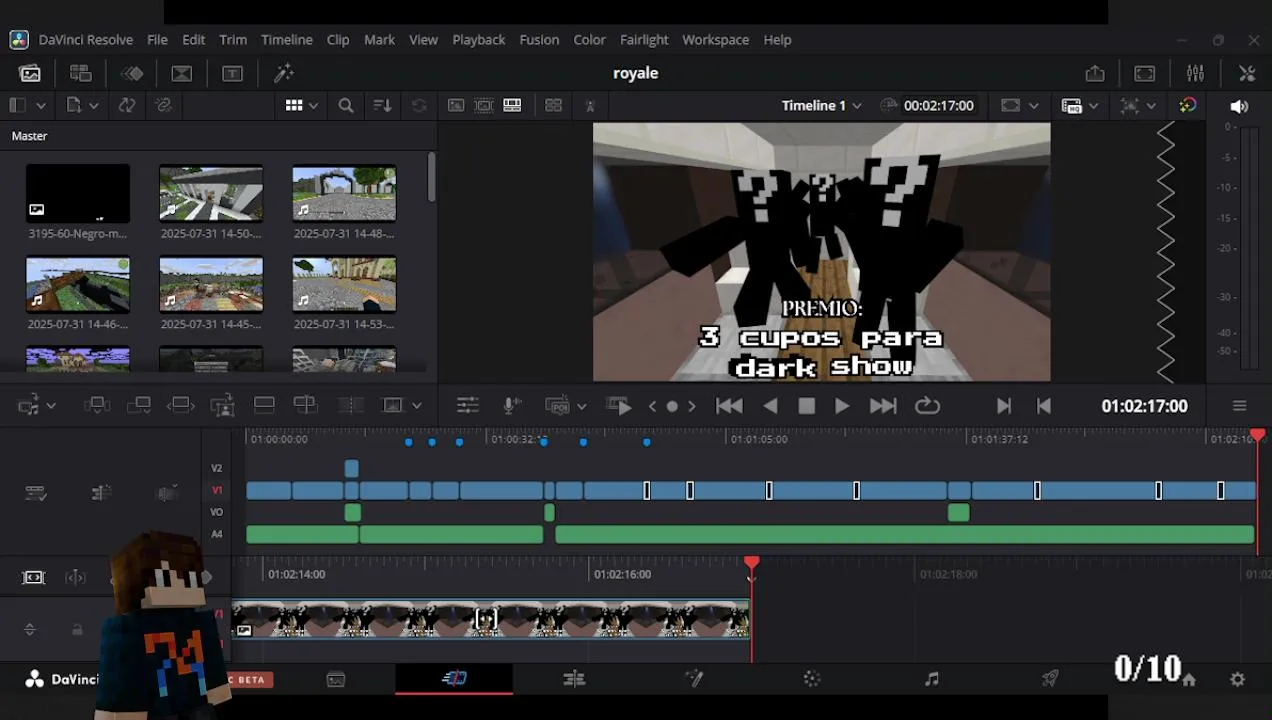The image size is (1272, 720).
Task: Play in reverse
Action: [770, 405]
